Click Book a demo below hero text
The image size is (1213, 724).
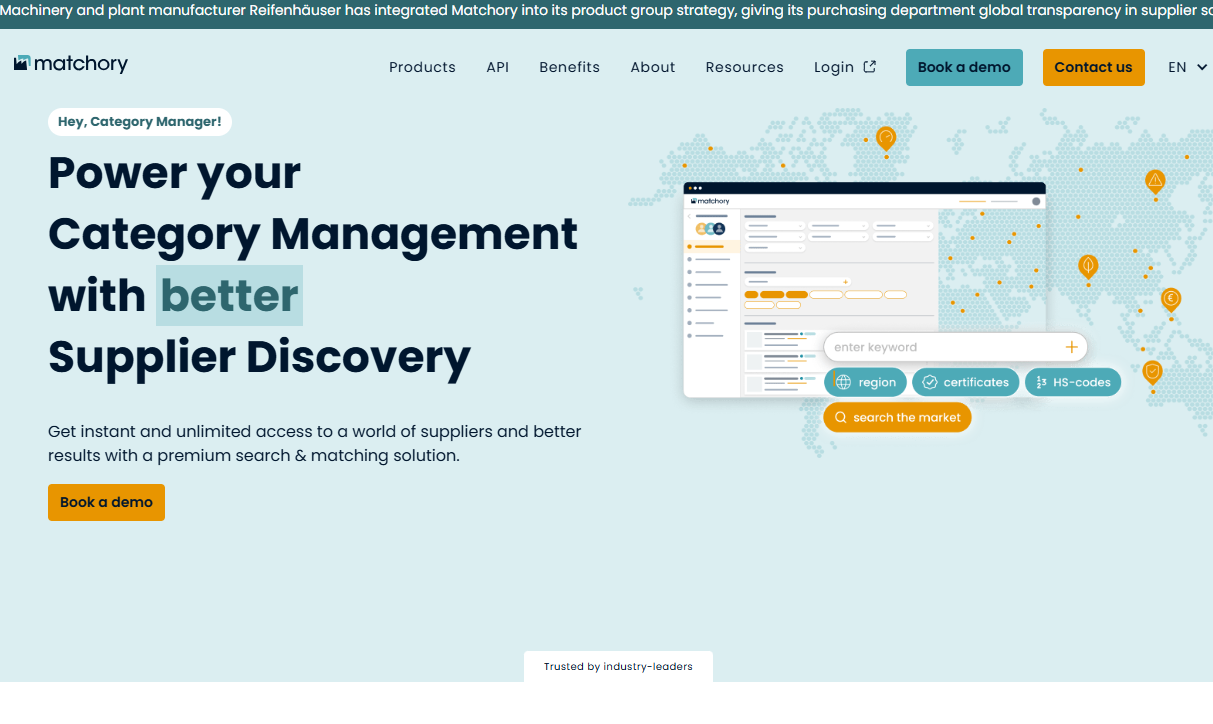pyautogui.click(x=106, y=502)
